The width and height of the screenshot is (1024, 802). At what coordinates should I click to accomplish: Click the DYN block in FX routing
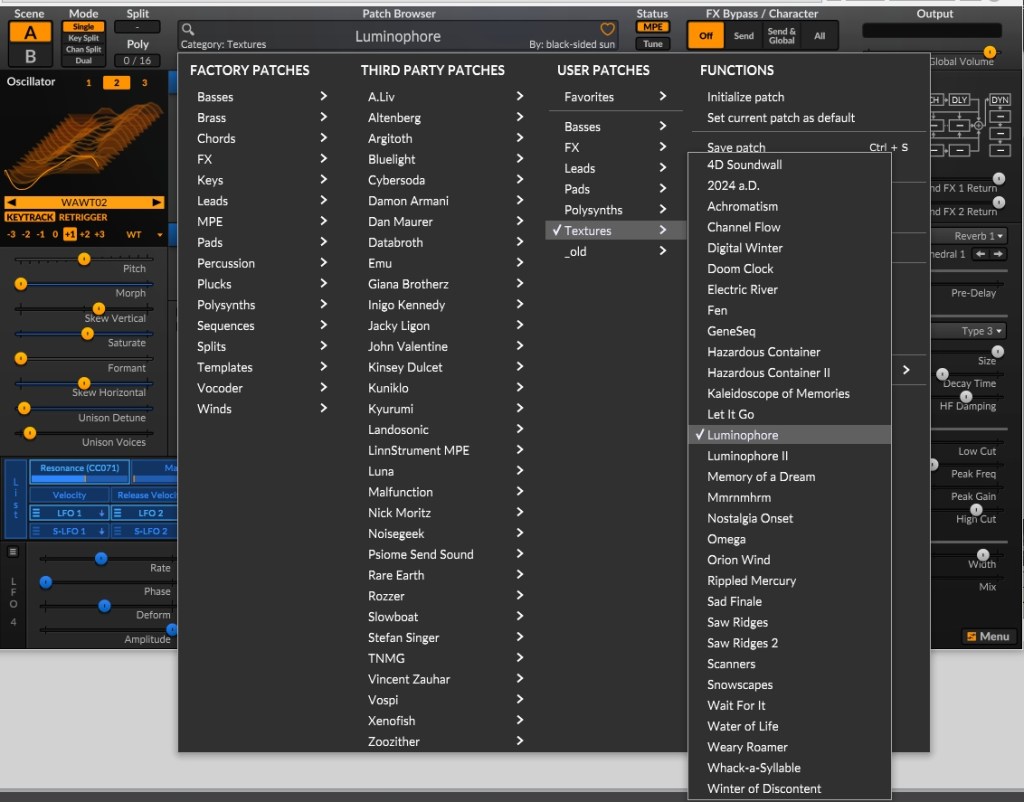point(998,101)
